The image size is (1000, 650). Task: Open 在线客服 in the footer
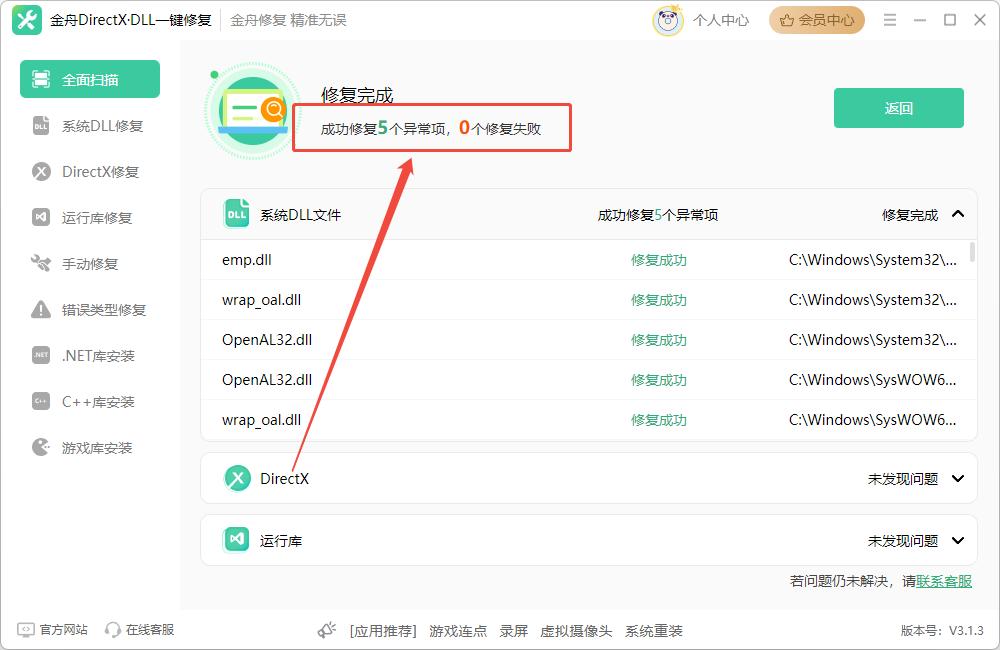click(140, 630)
